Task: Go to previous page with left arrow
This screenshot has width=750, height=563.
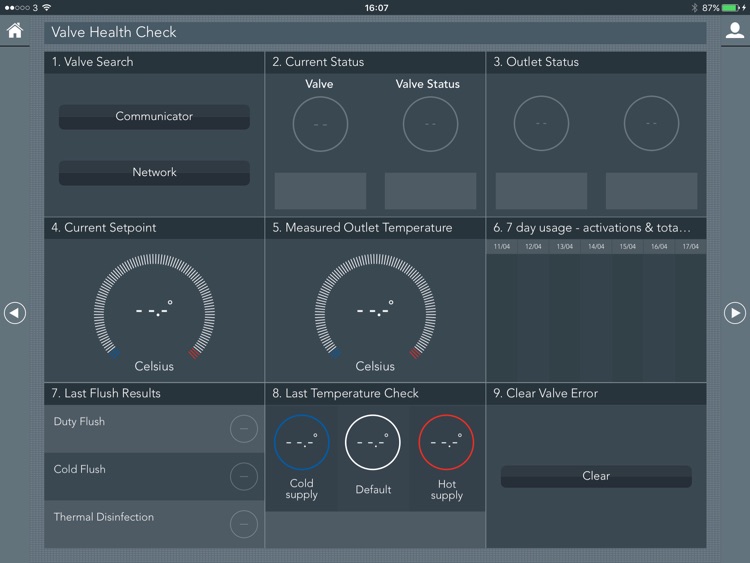Action: (15, 313)
